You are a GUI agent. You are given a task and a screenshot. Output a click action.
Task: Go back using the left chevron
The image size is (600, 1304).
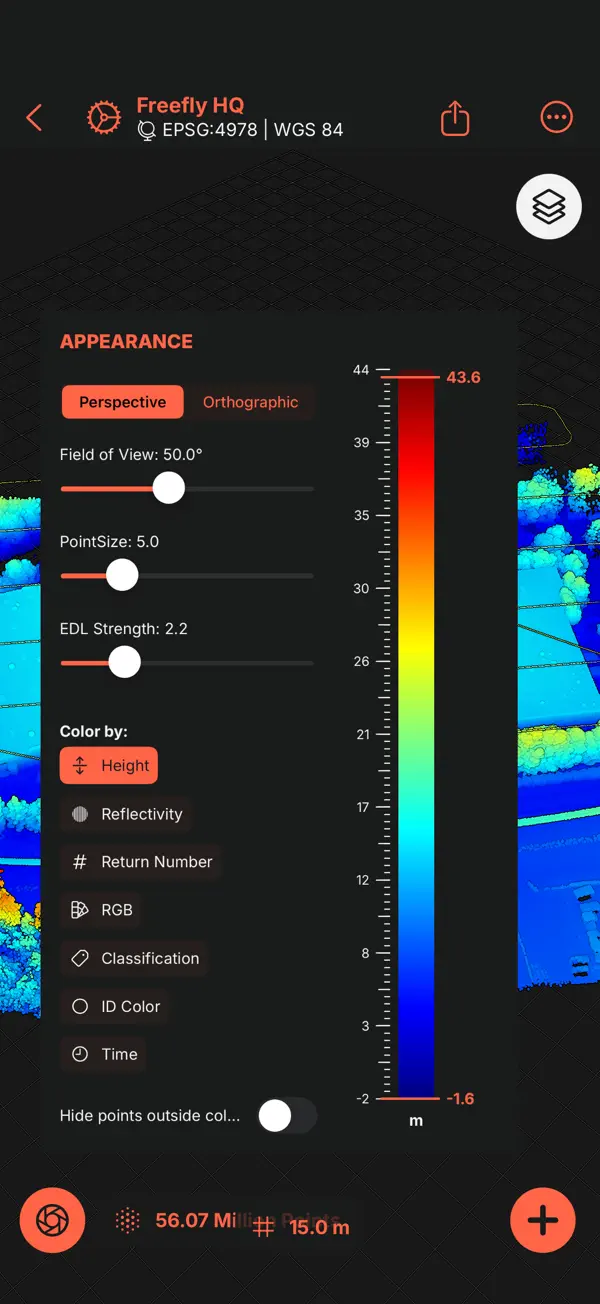pyautogui.click(x=34, y=118)
